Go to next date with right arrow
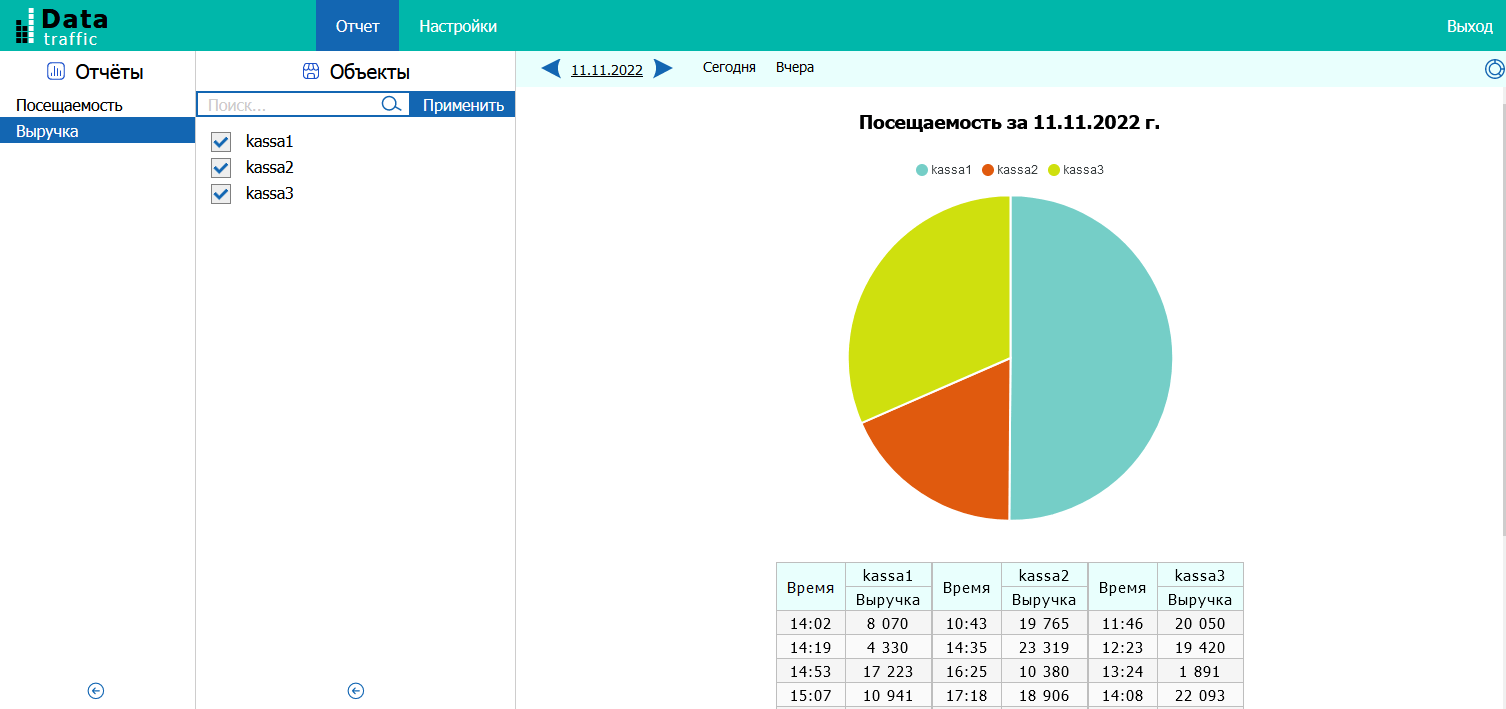The image size is (1506, 709). pos(662,69)
